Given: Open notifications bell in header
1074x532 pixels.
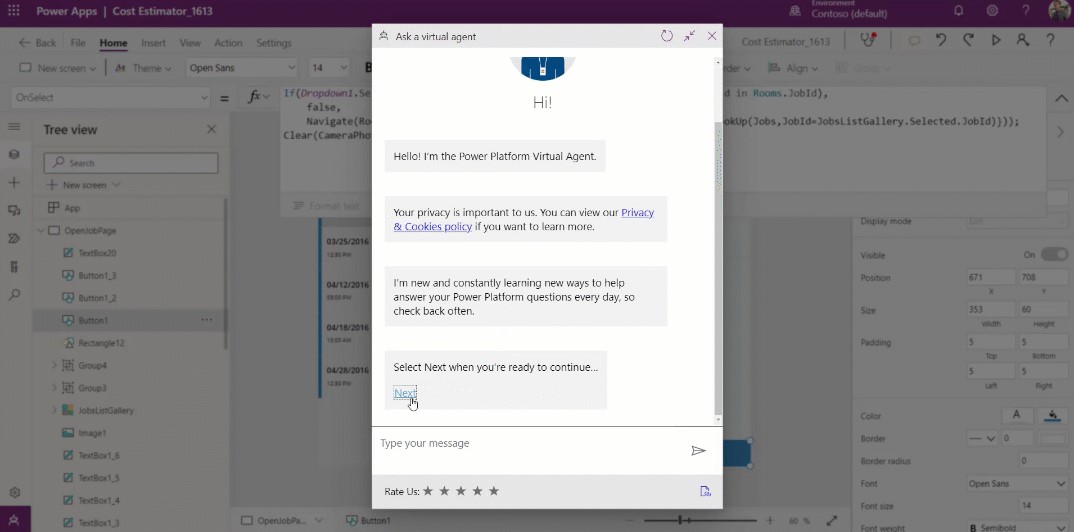Looking at the screenshot, I should coord(958,11).
